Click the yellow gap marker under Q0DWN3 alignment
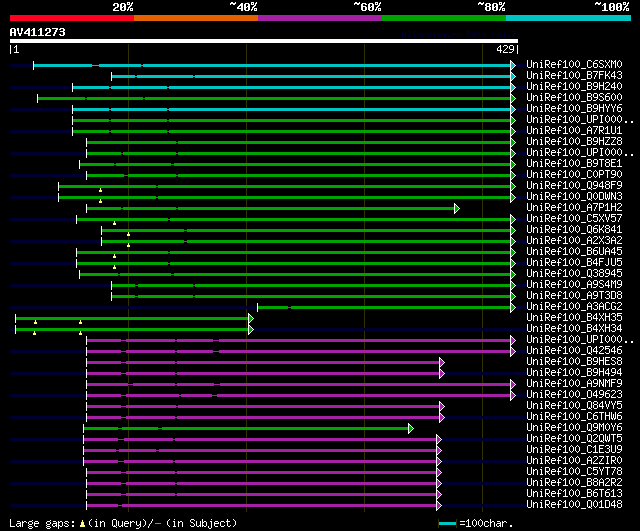640x531 pixels. (x=100, y=201)
